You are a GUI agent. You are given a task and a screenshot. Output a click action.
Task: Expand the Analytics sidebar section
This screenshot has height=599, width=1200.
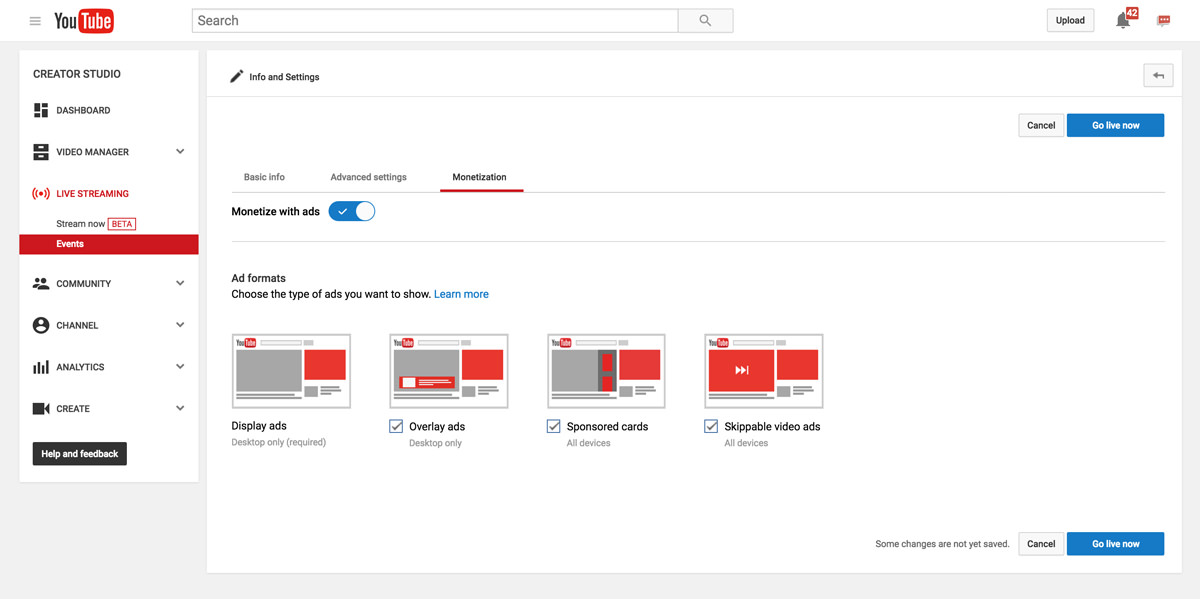(x=180, y=367)
